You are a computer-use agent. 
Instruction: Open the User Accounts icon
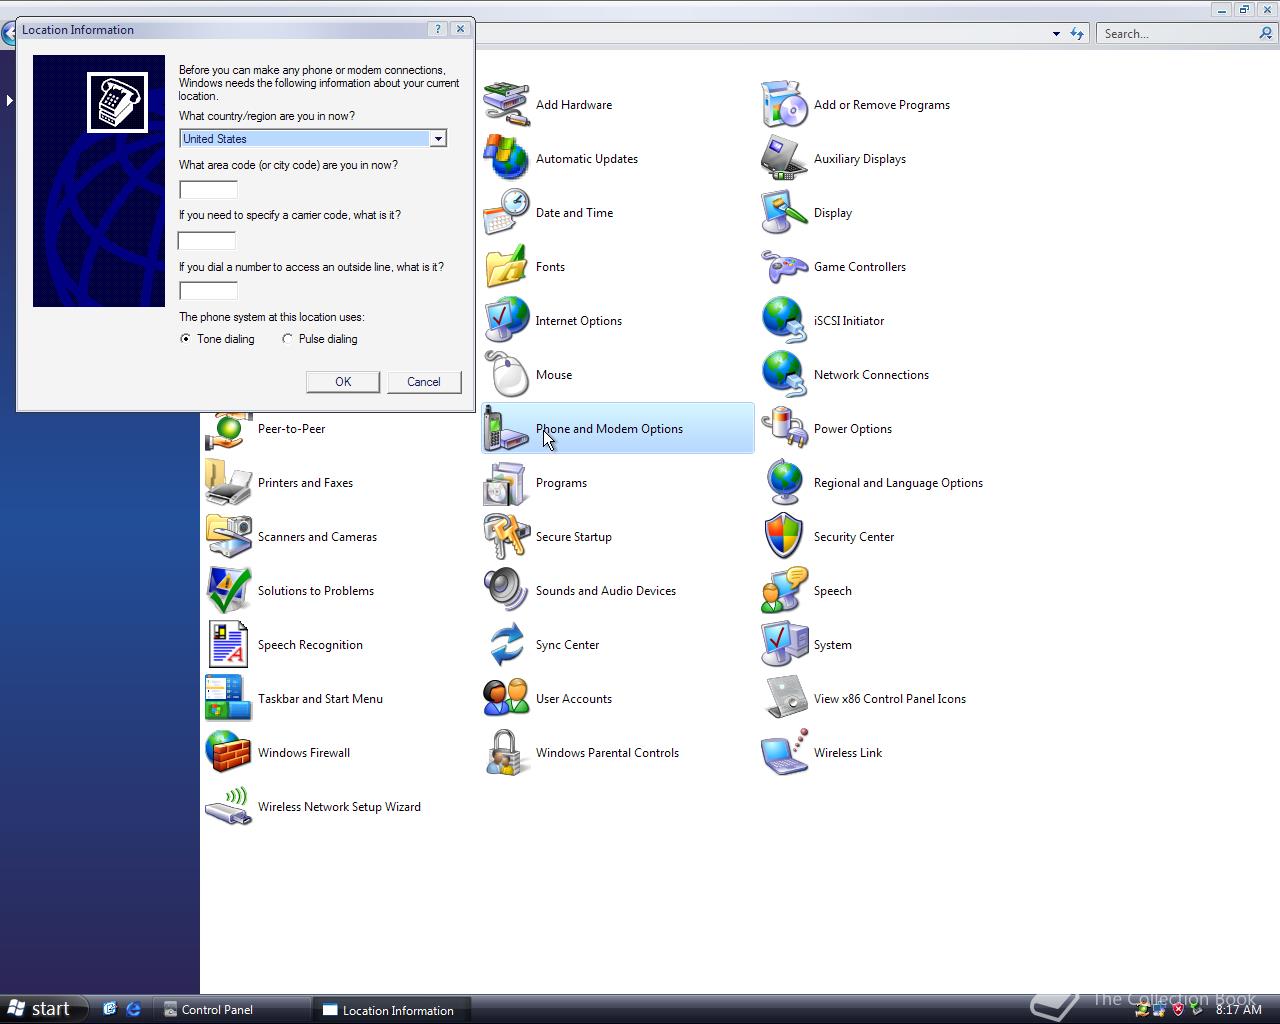pos(506,698)
